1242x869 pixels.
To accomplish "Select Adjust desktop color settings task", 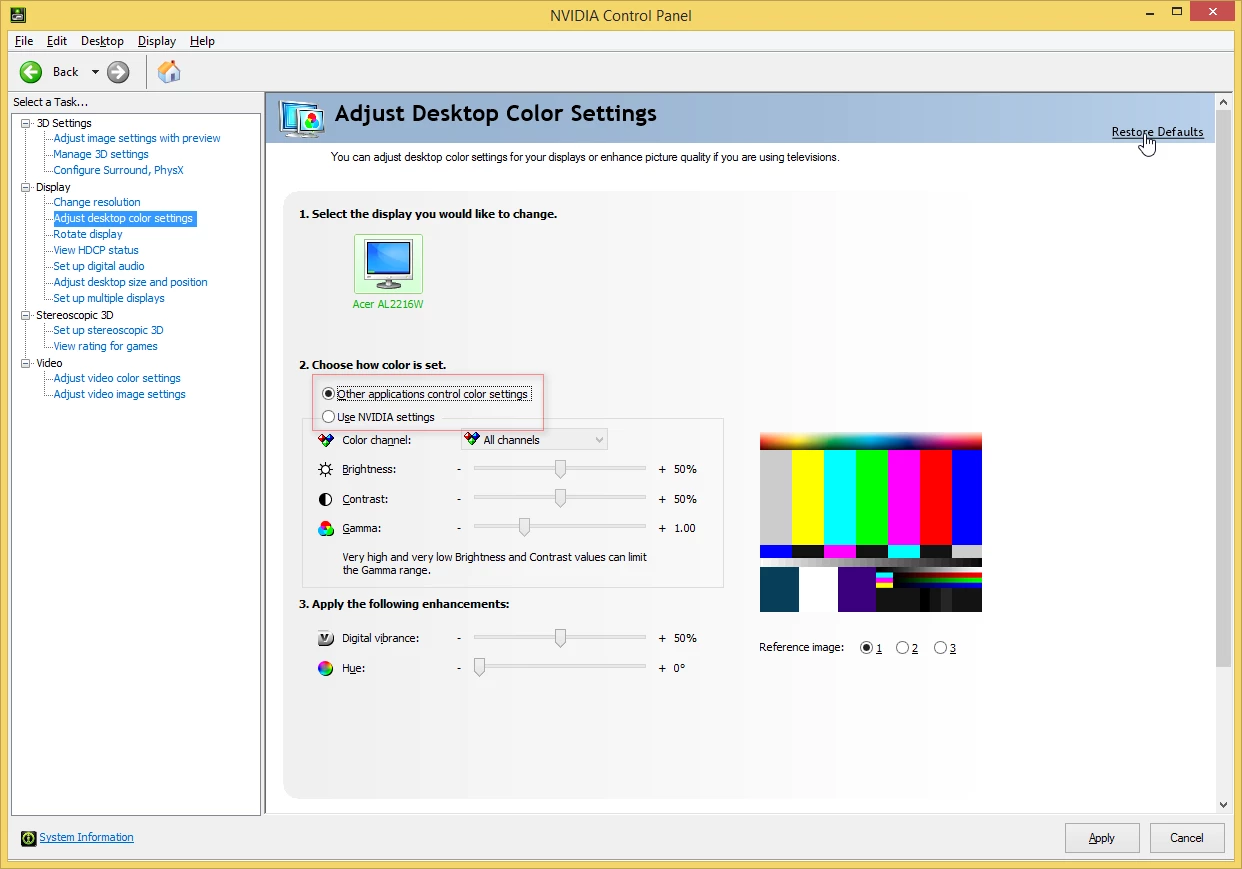I will coord(123,218).
